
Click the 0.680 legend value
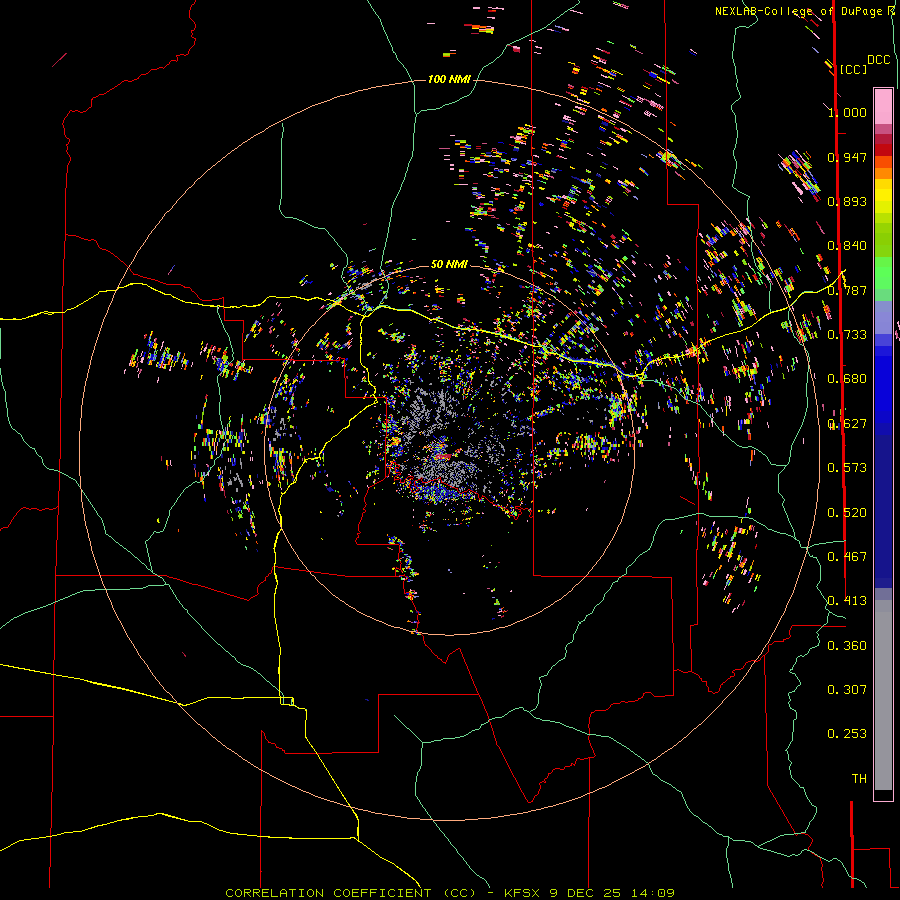(x=847, y=379)
